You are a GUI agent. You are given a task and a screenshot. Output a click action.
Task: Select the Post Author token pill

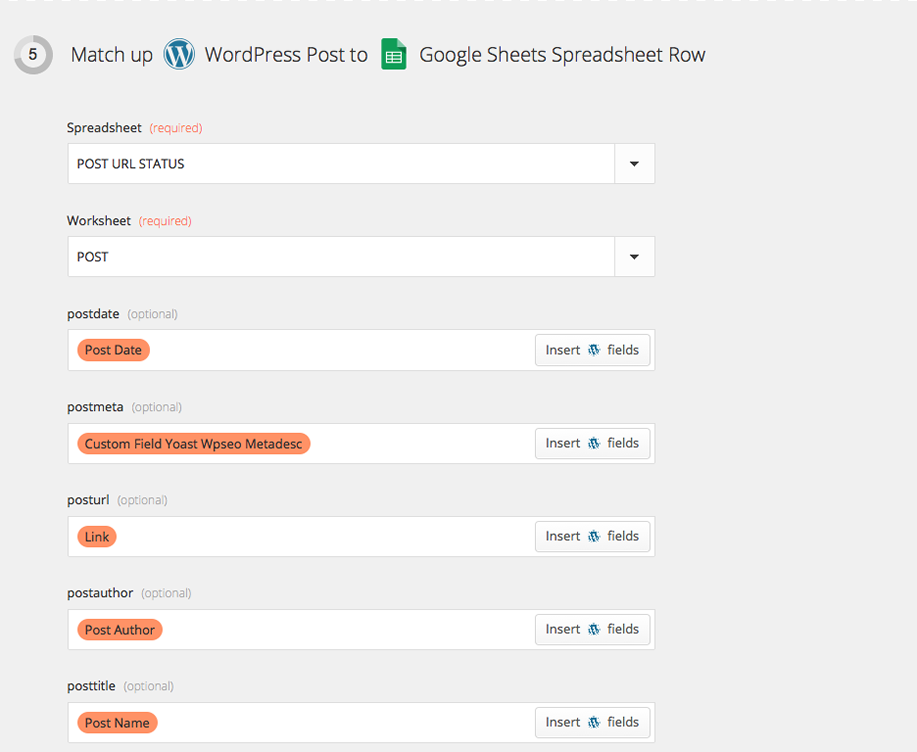119,629
